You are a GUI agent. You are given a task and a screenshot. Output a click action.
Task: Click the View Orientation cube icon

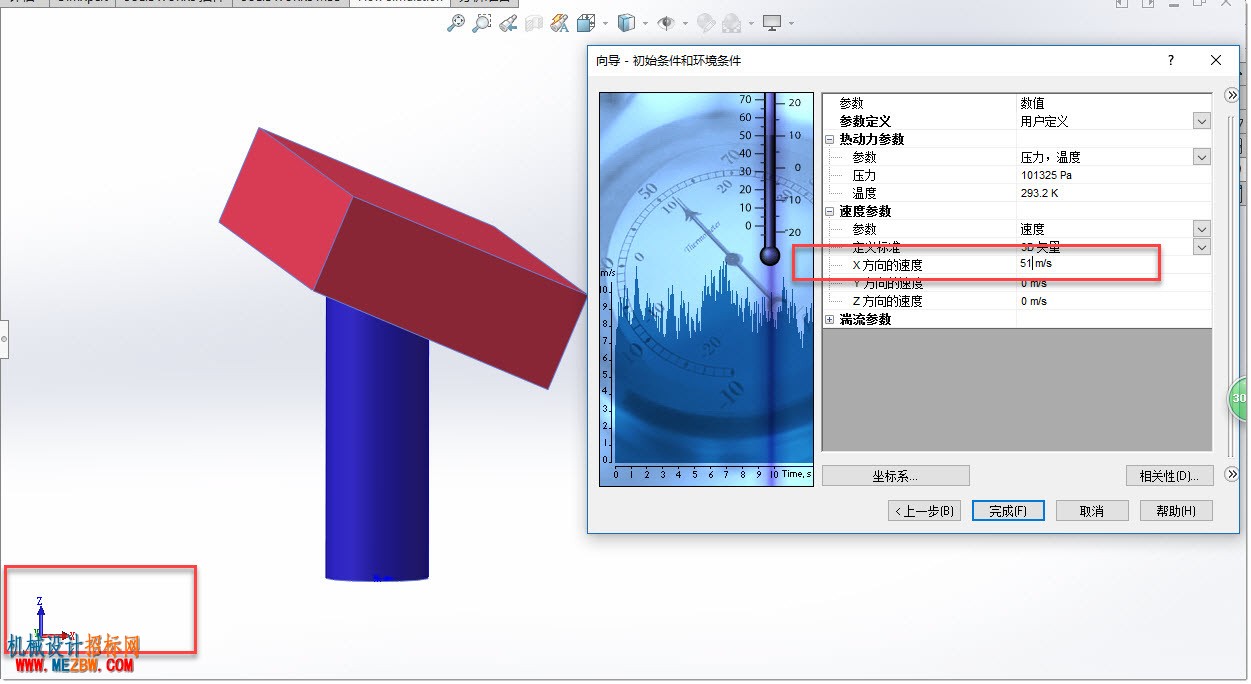point(586,22)
